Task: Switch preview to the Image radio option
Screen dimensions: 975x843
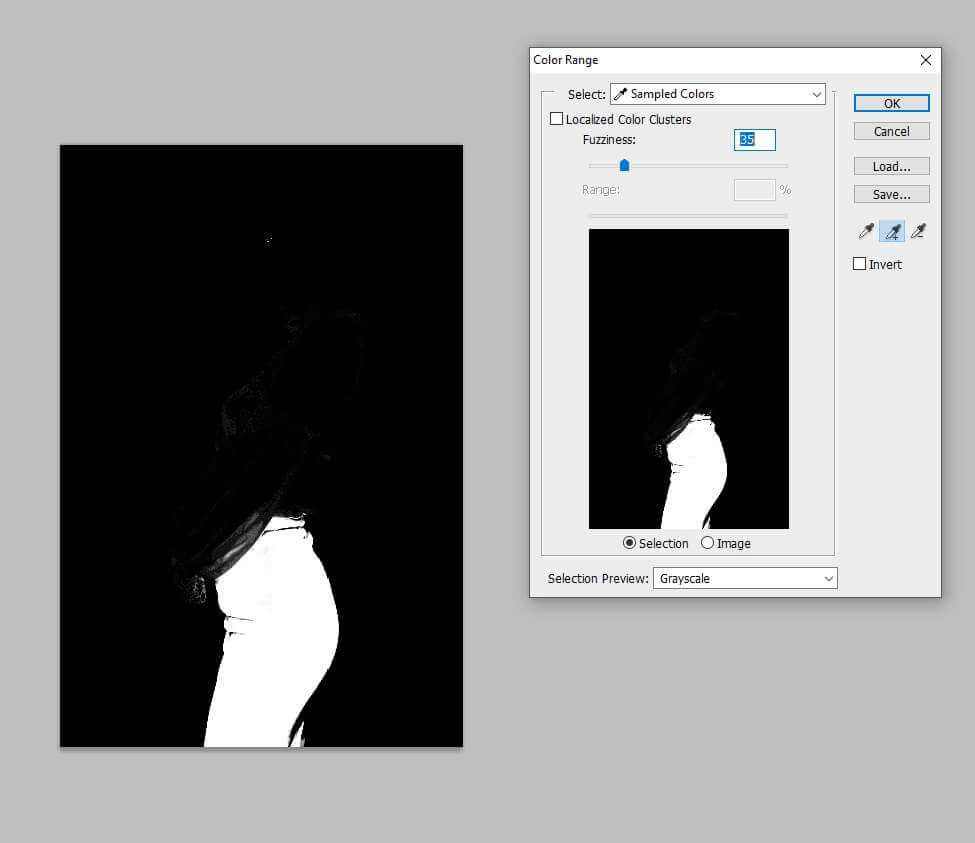Action: pyautogui.click(x=708, y=543)
